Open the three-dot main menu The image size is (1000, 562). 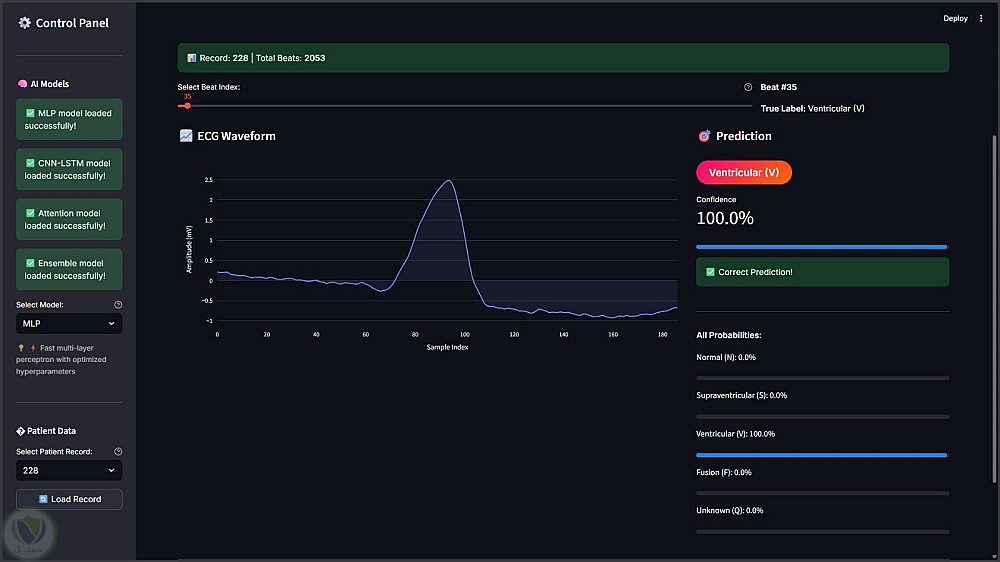[981, 18]
